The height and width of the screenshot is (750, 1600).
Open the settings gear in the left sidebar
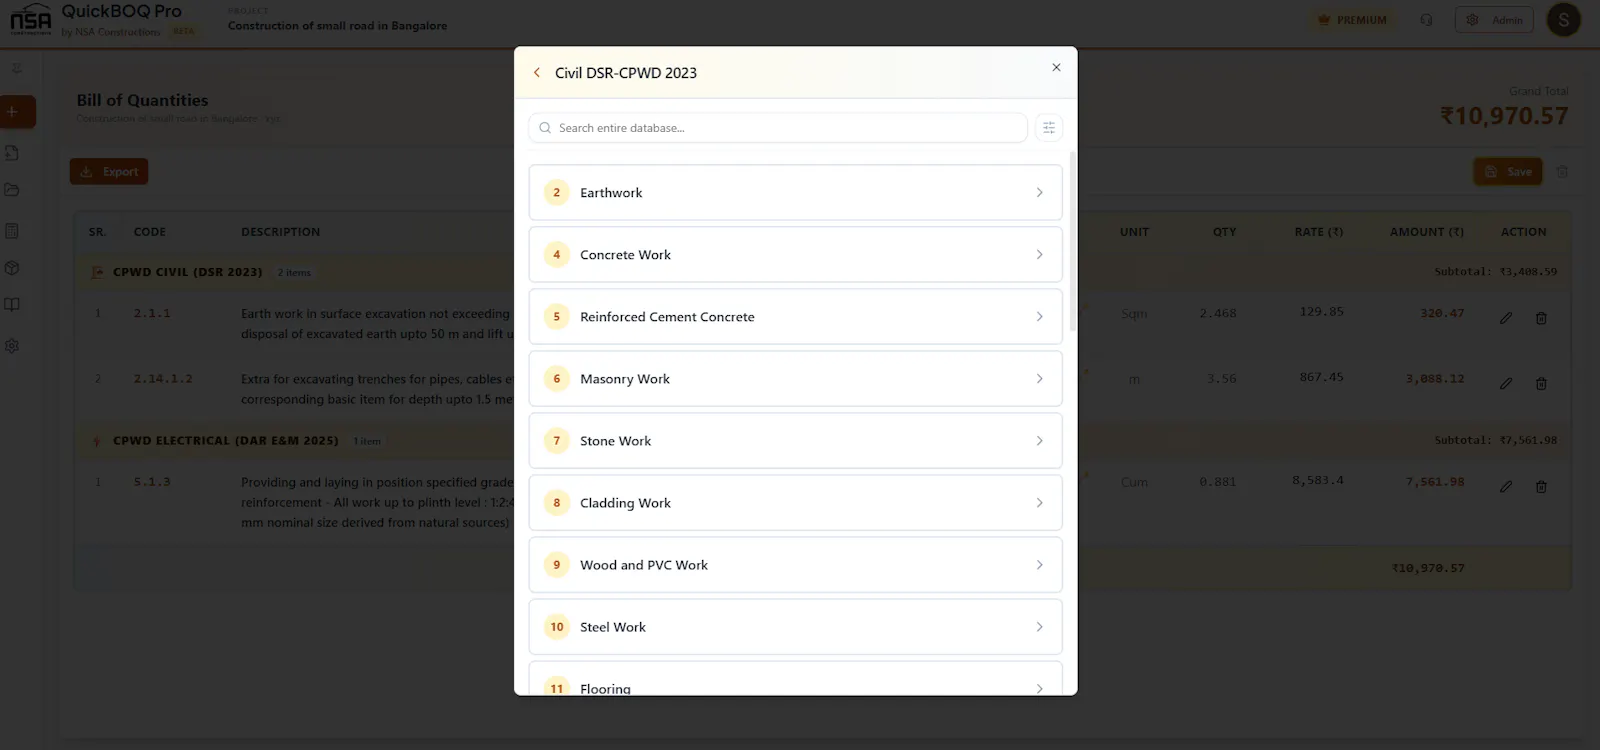[12, 346]
